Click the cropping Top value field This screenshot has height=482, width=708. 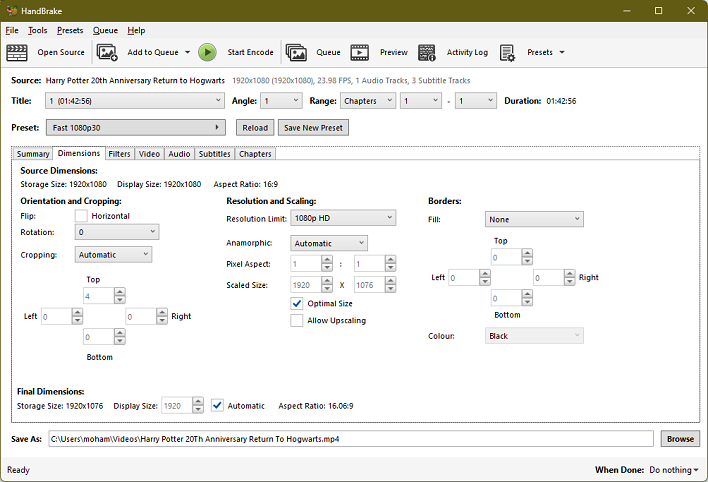coord(99,296)
